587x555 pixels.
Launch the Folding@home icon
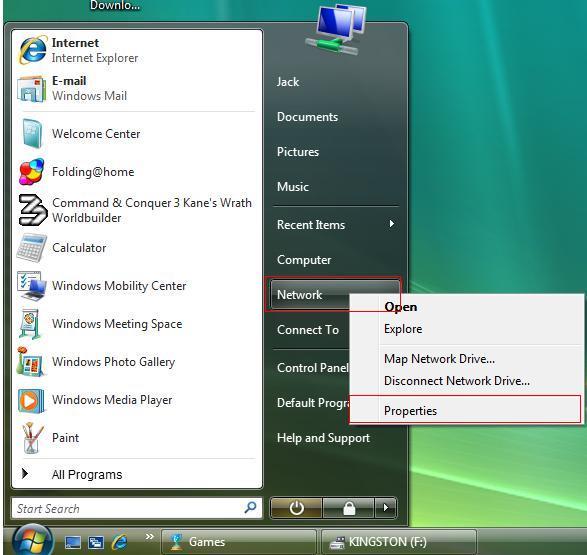[x=31, y=172]
